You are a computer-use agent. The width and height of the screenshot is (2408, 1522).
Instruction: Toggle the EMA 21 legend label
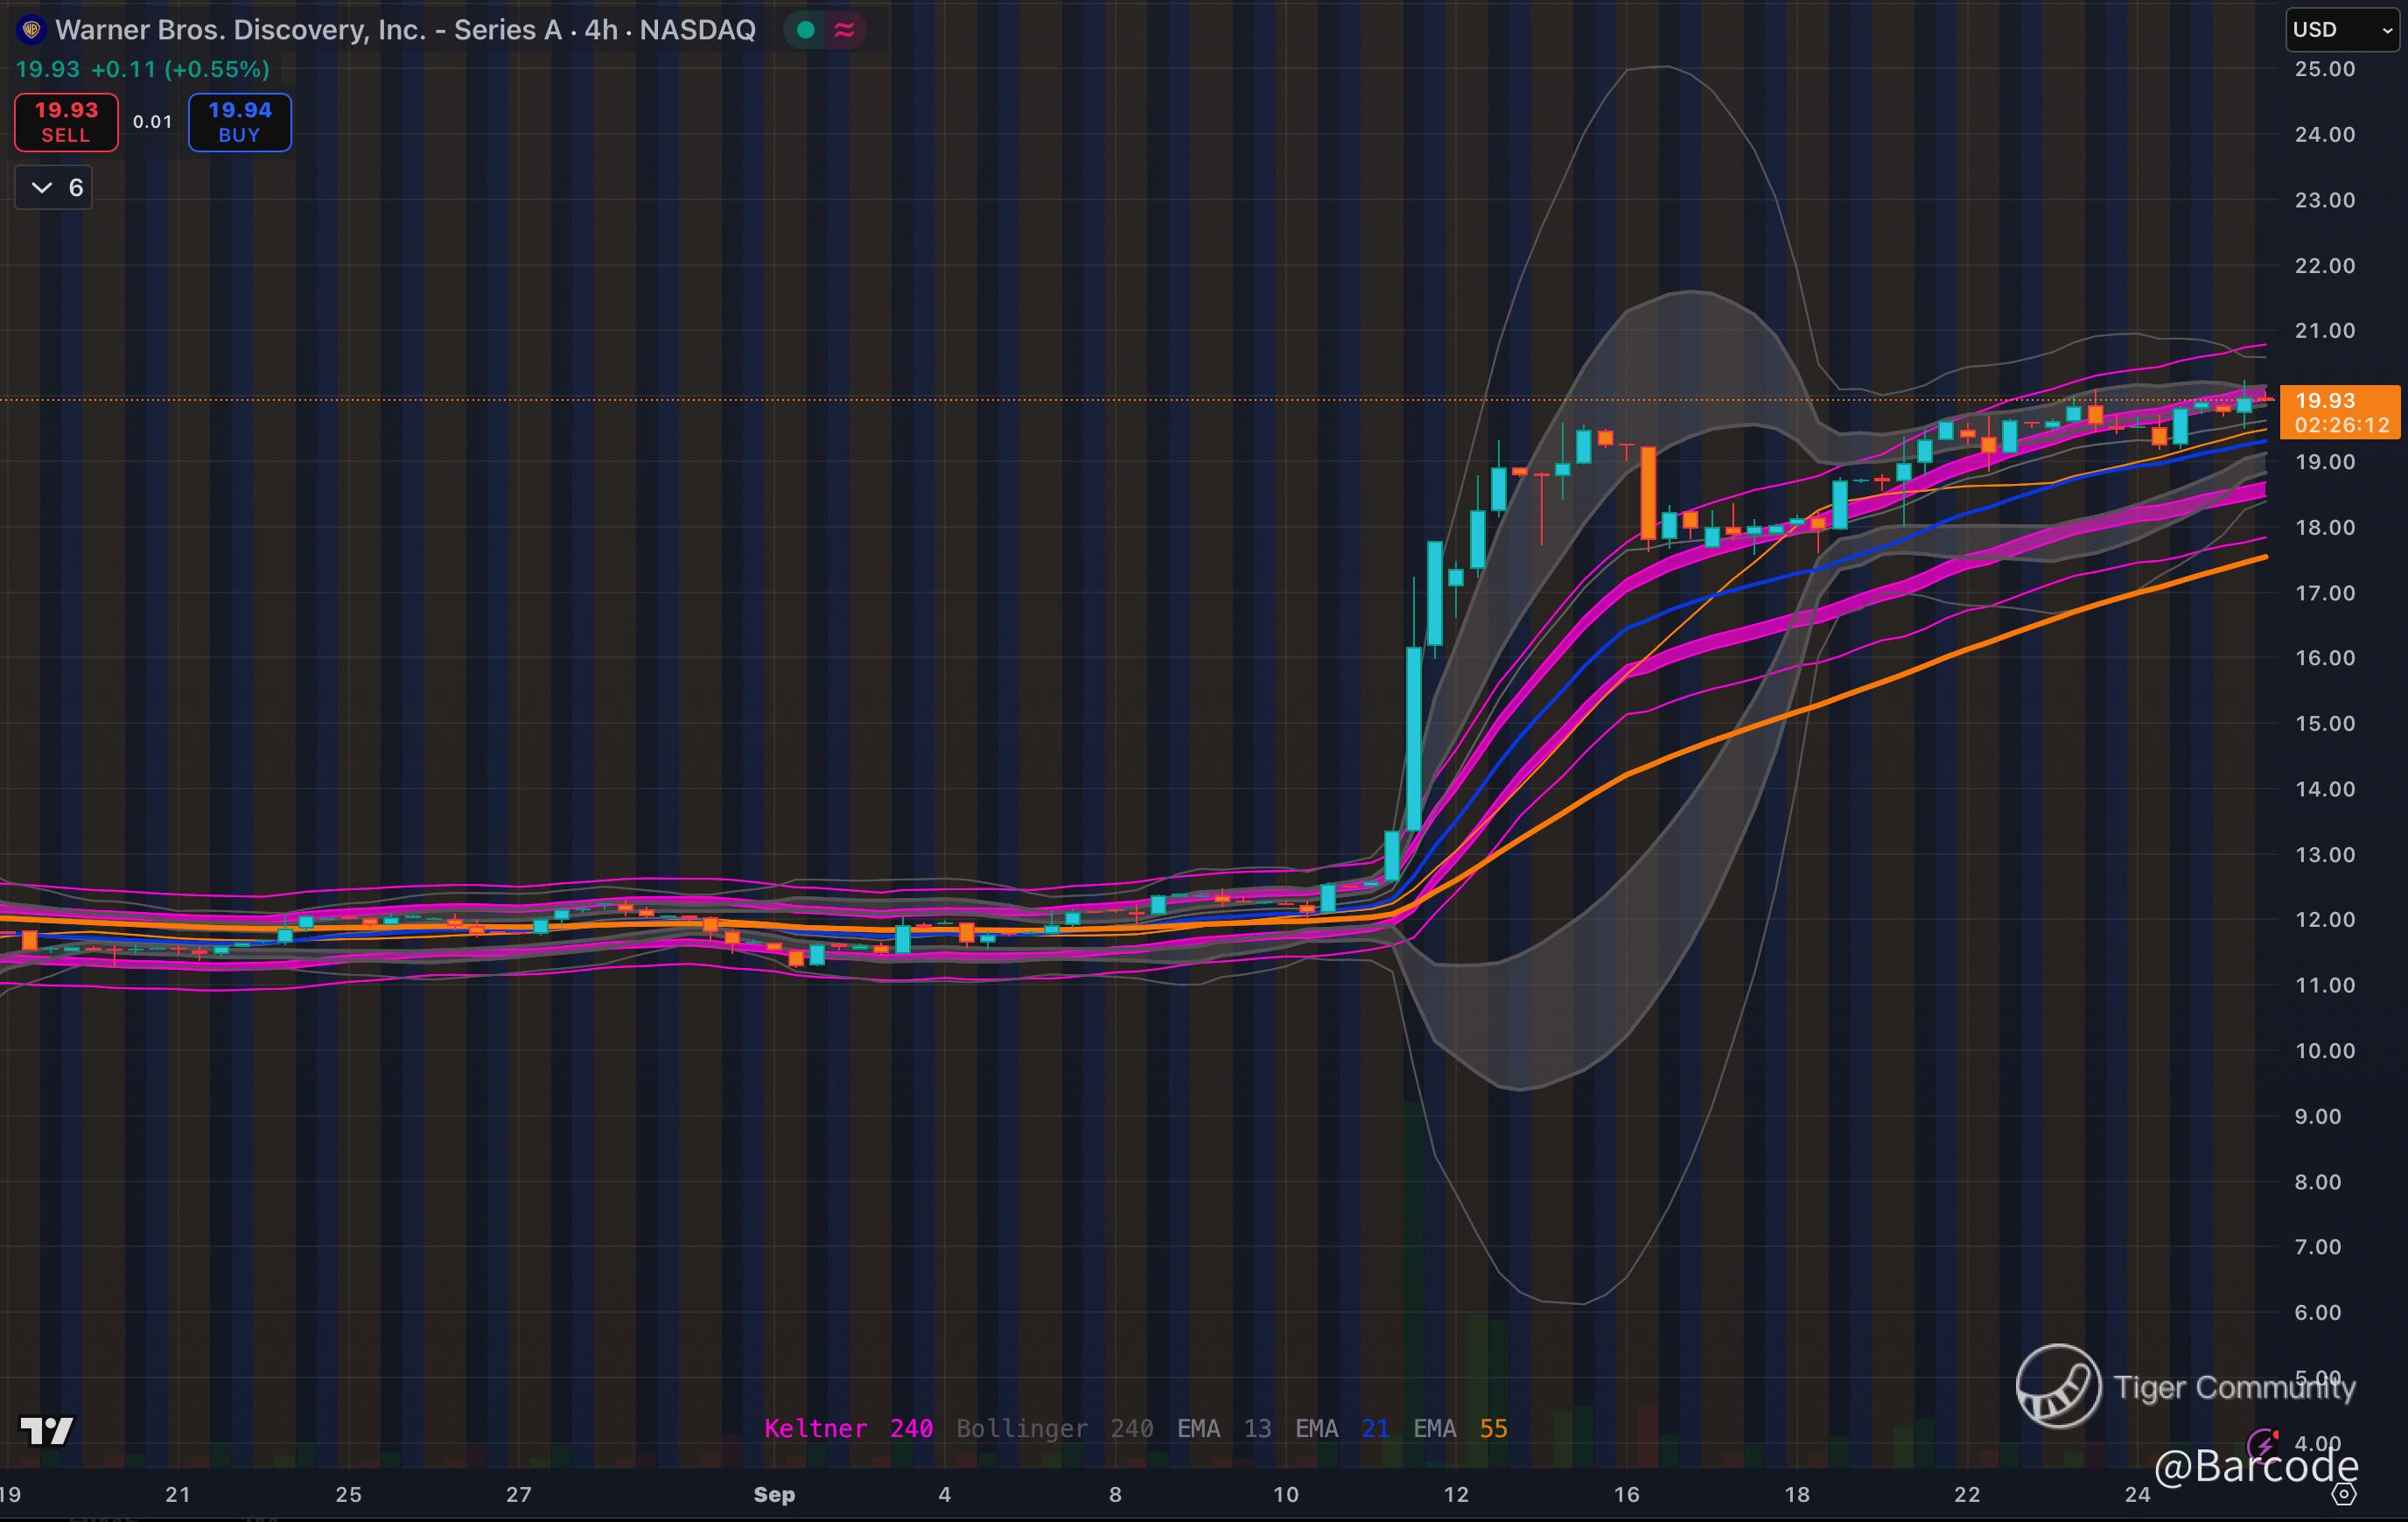click(x=1342, y=1428)
